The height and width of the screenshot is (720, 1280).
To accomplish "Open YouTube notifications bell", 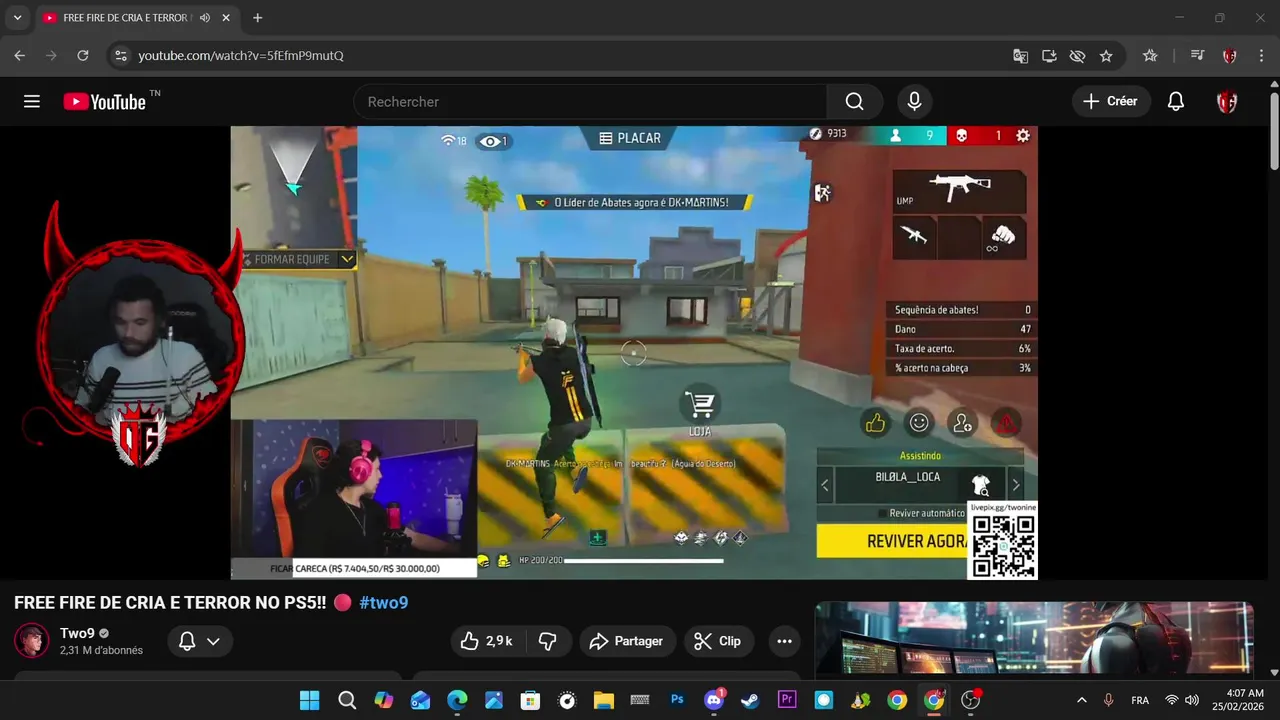I will point(1176,101).
